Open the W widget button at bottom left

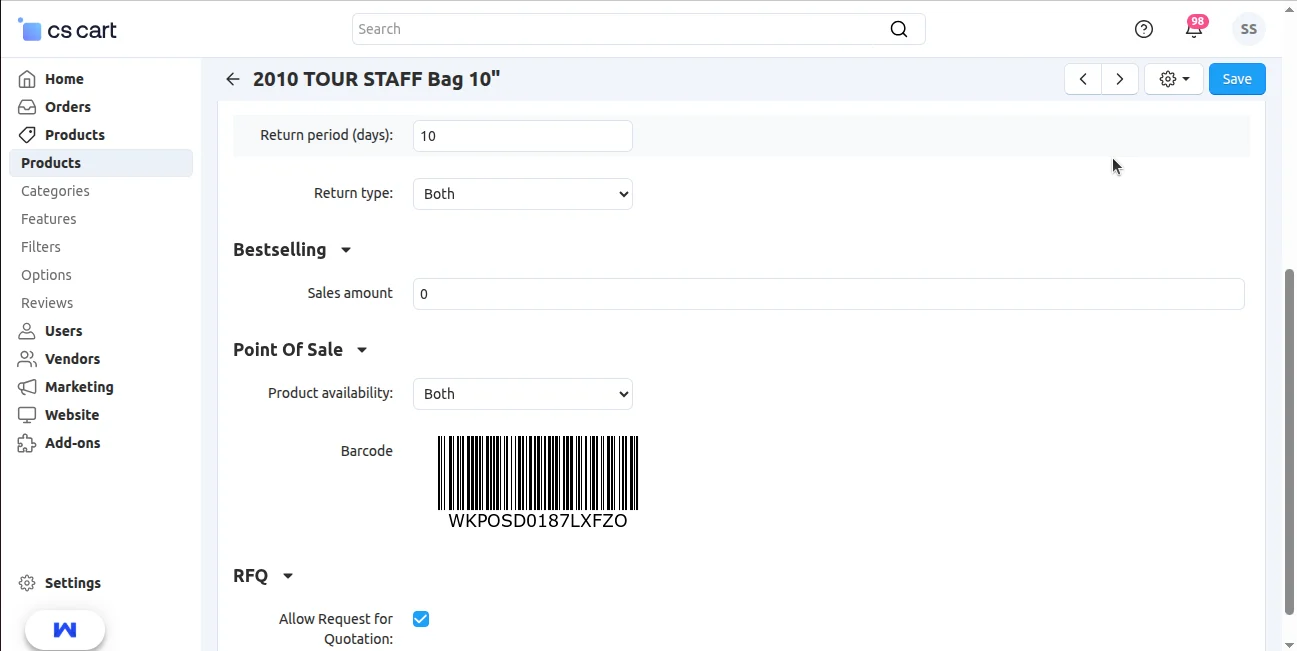(65, 630)
